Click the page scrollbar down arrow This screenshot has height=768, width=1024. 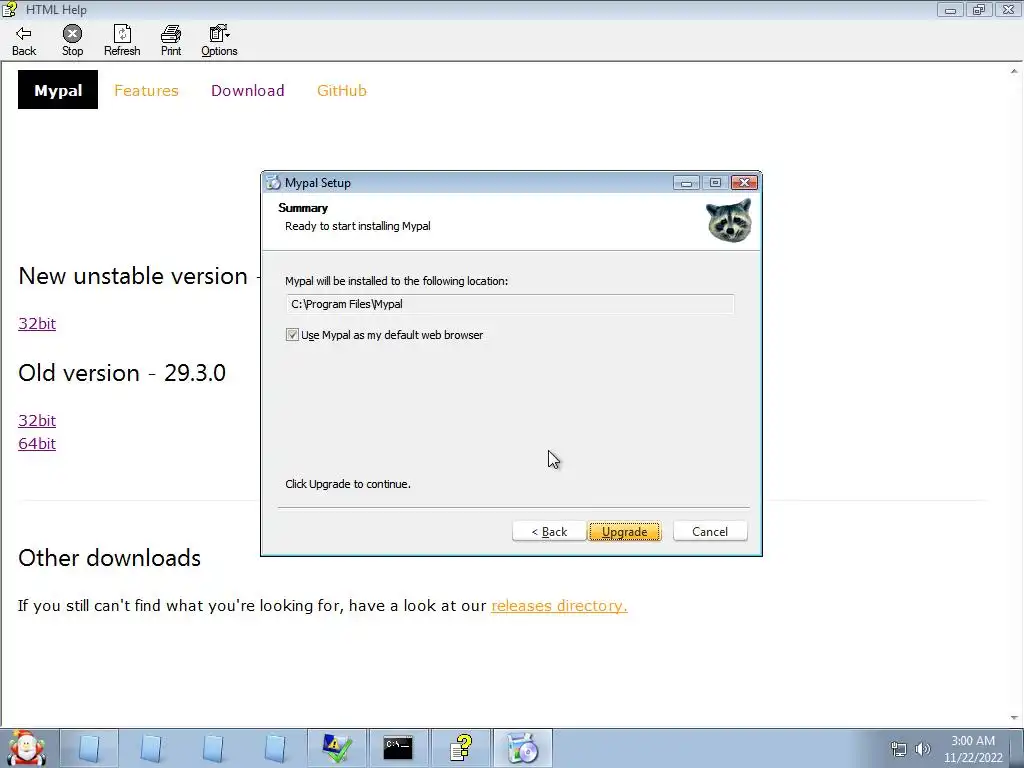tap(1014, 718)
